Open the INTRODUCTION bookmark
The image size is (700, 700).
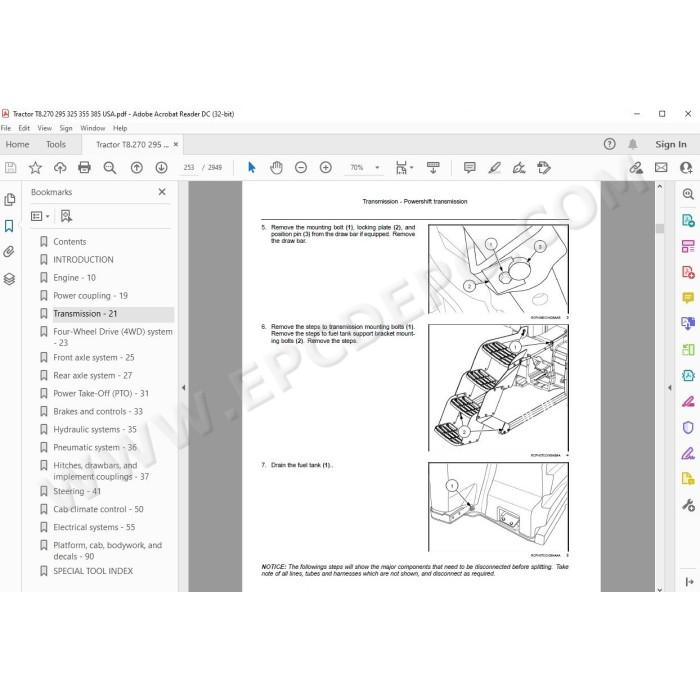(83, 259)
